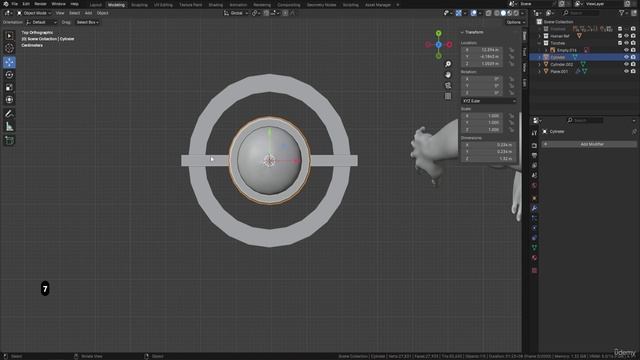Click the blue Z axis on the gizmo
Screen dimensions: 640x360
[438, 44]
